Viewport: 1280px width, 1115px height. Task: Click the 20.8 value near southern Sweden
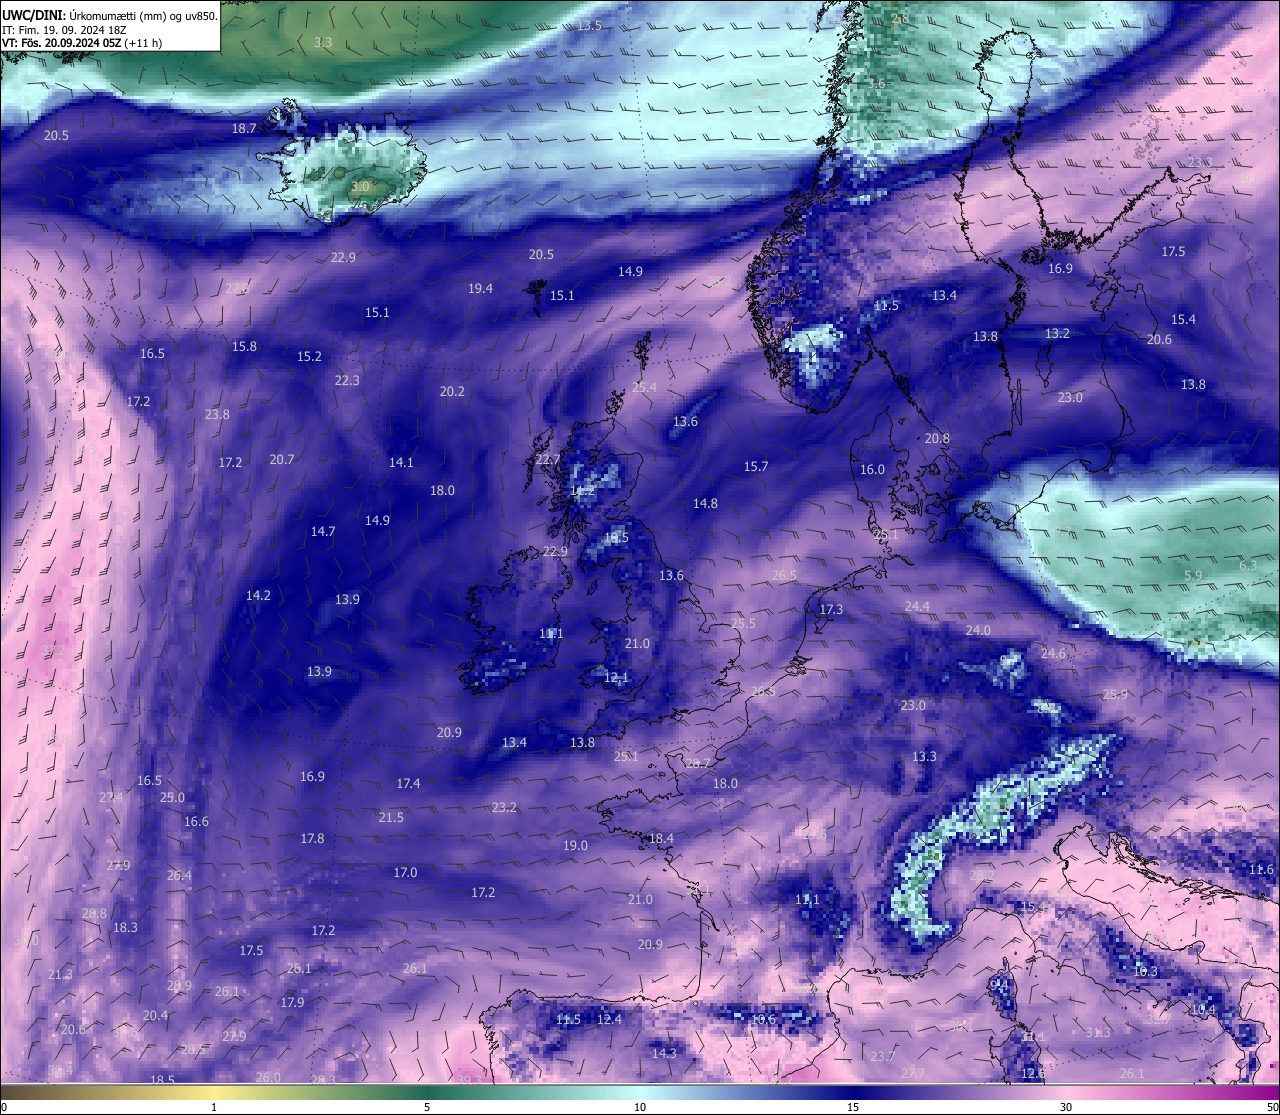[x=937, y=439]
